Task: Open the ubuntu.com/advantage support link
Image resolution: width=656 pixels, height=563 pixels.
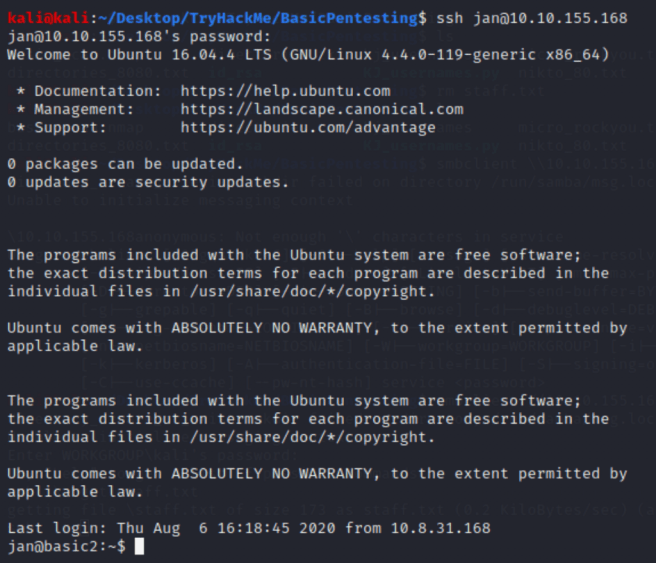Action: [308, 127]
